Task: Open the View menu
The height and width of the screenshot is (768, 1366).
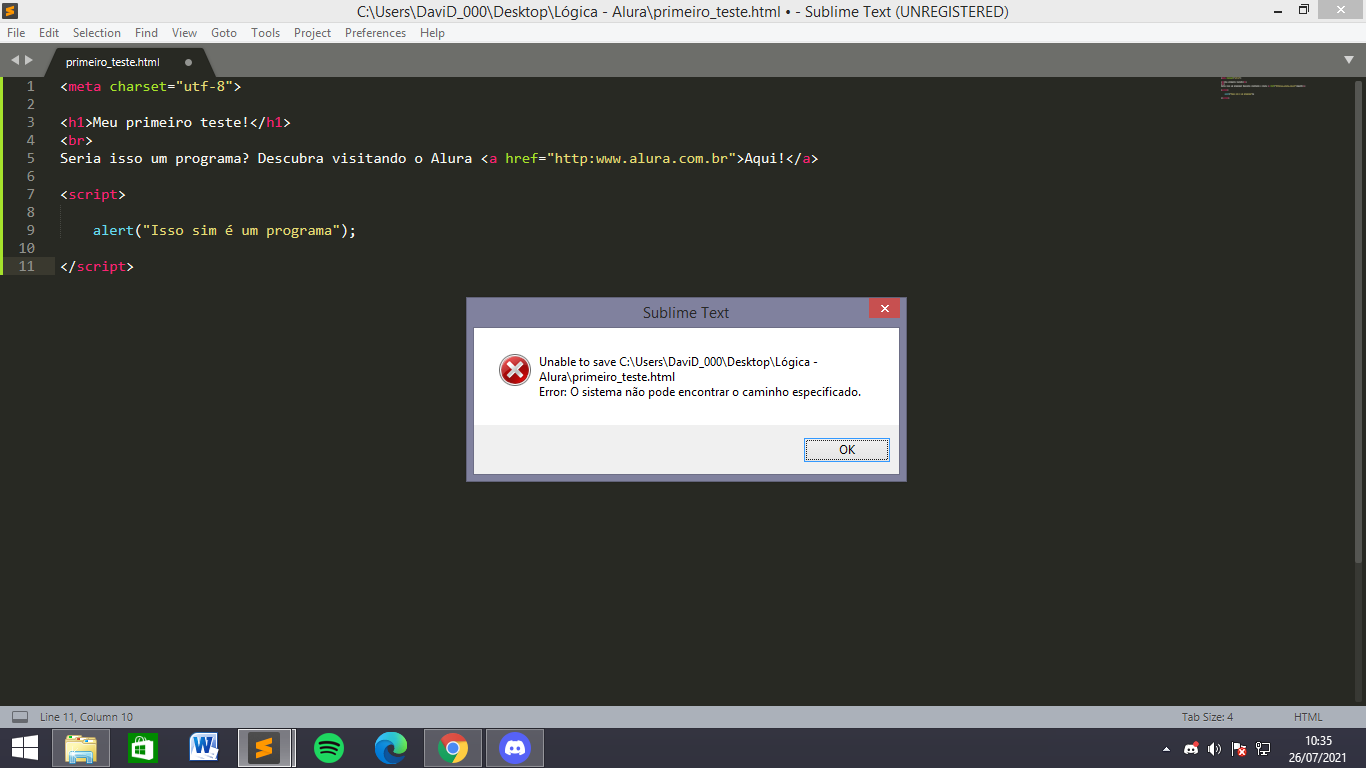Action: (x=184, y=33)
